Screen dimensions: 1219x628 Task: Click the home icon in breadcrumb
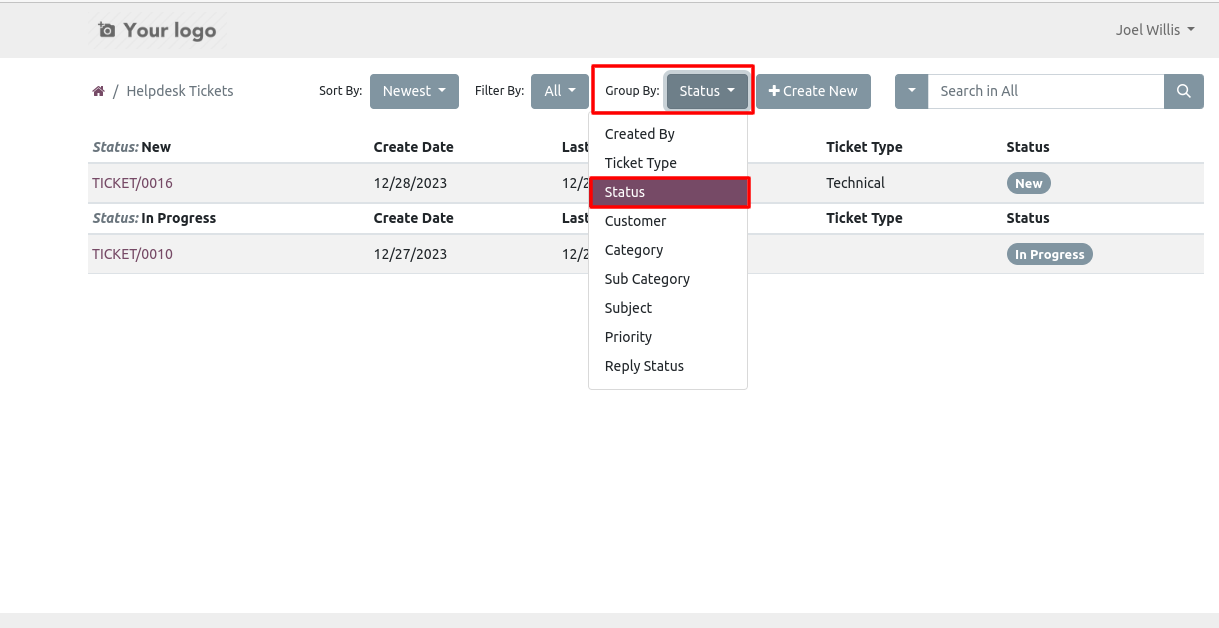tap(98, 91)
